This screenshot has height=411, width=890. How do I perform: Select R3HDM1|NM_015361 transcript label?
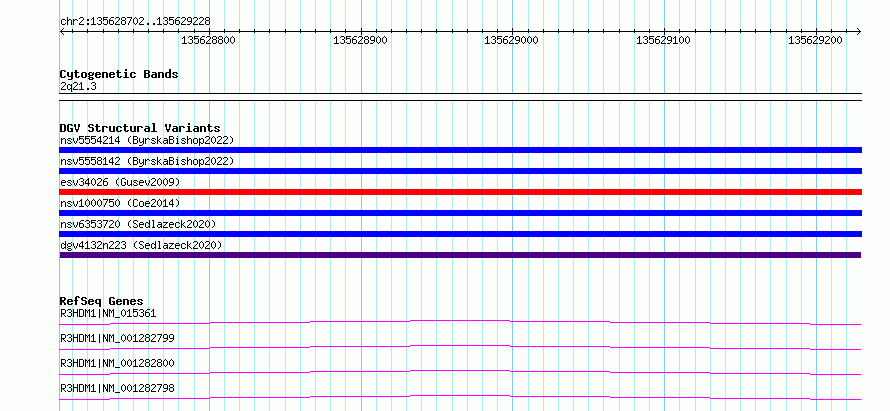coord(108,313)
